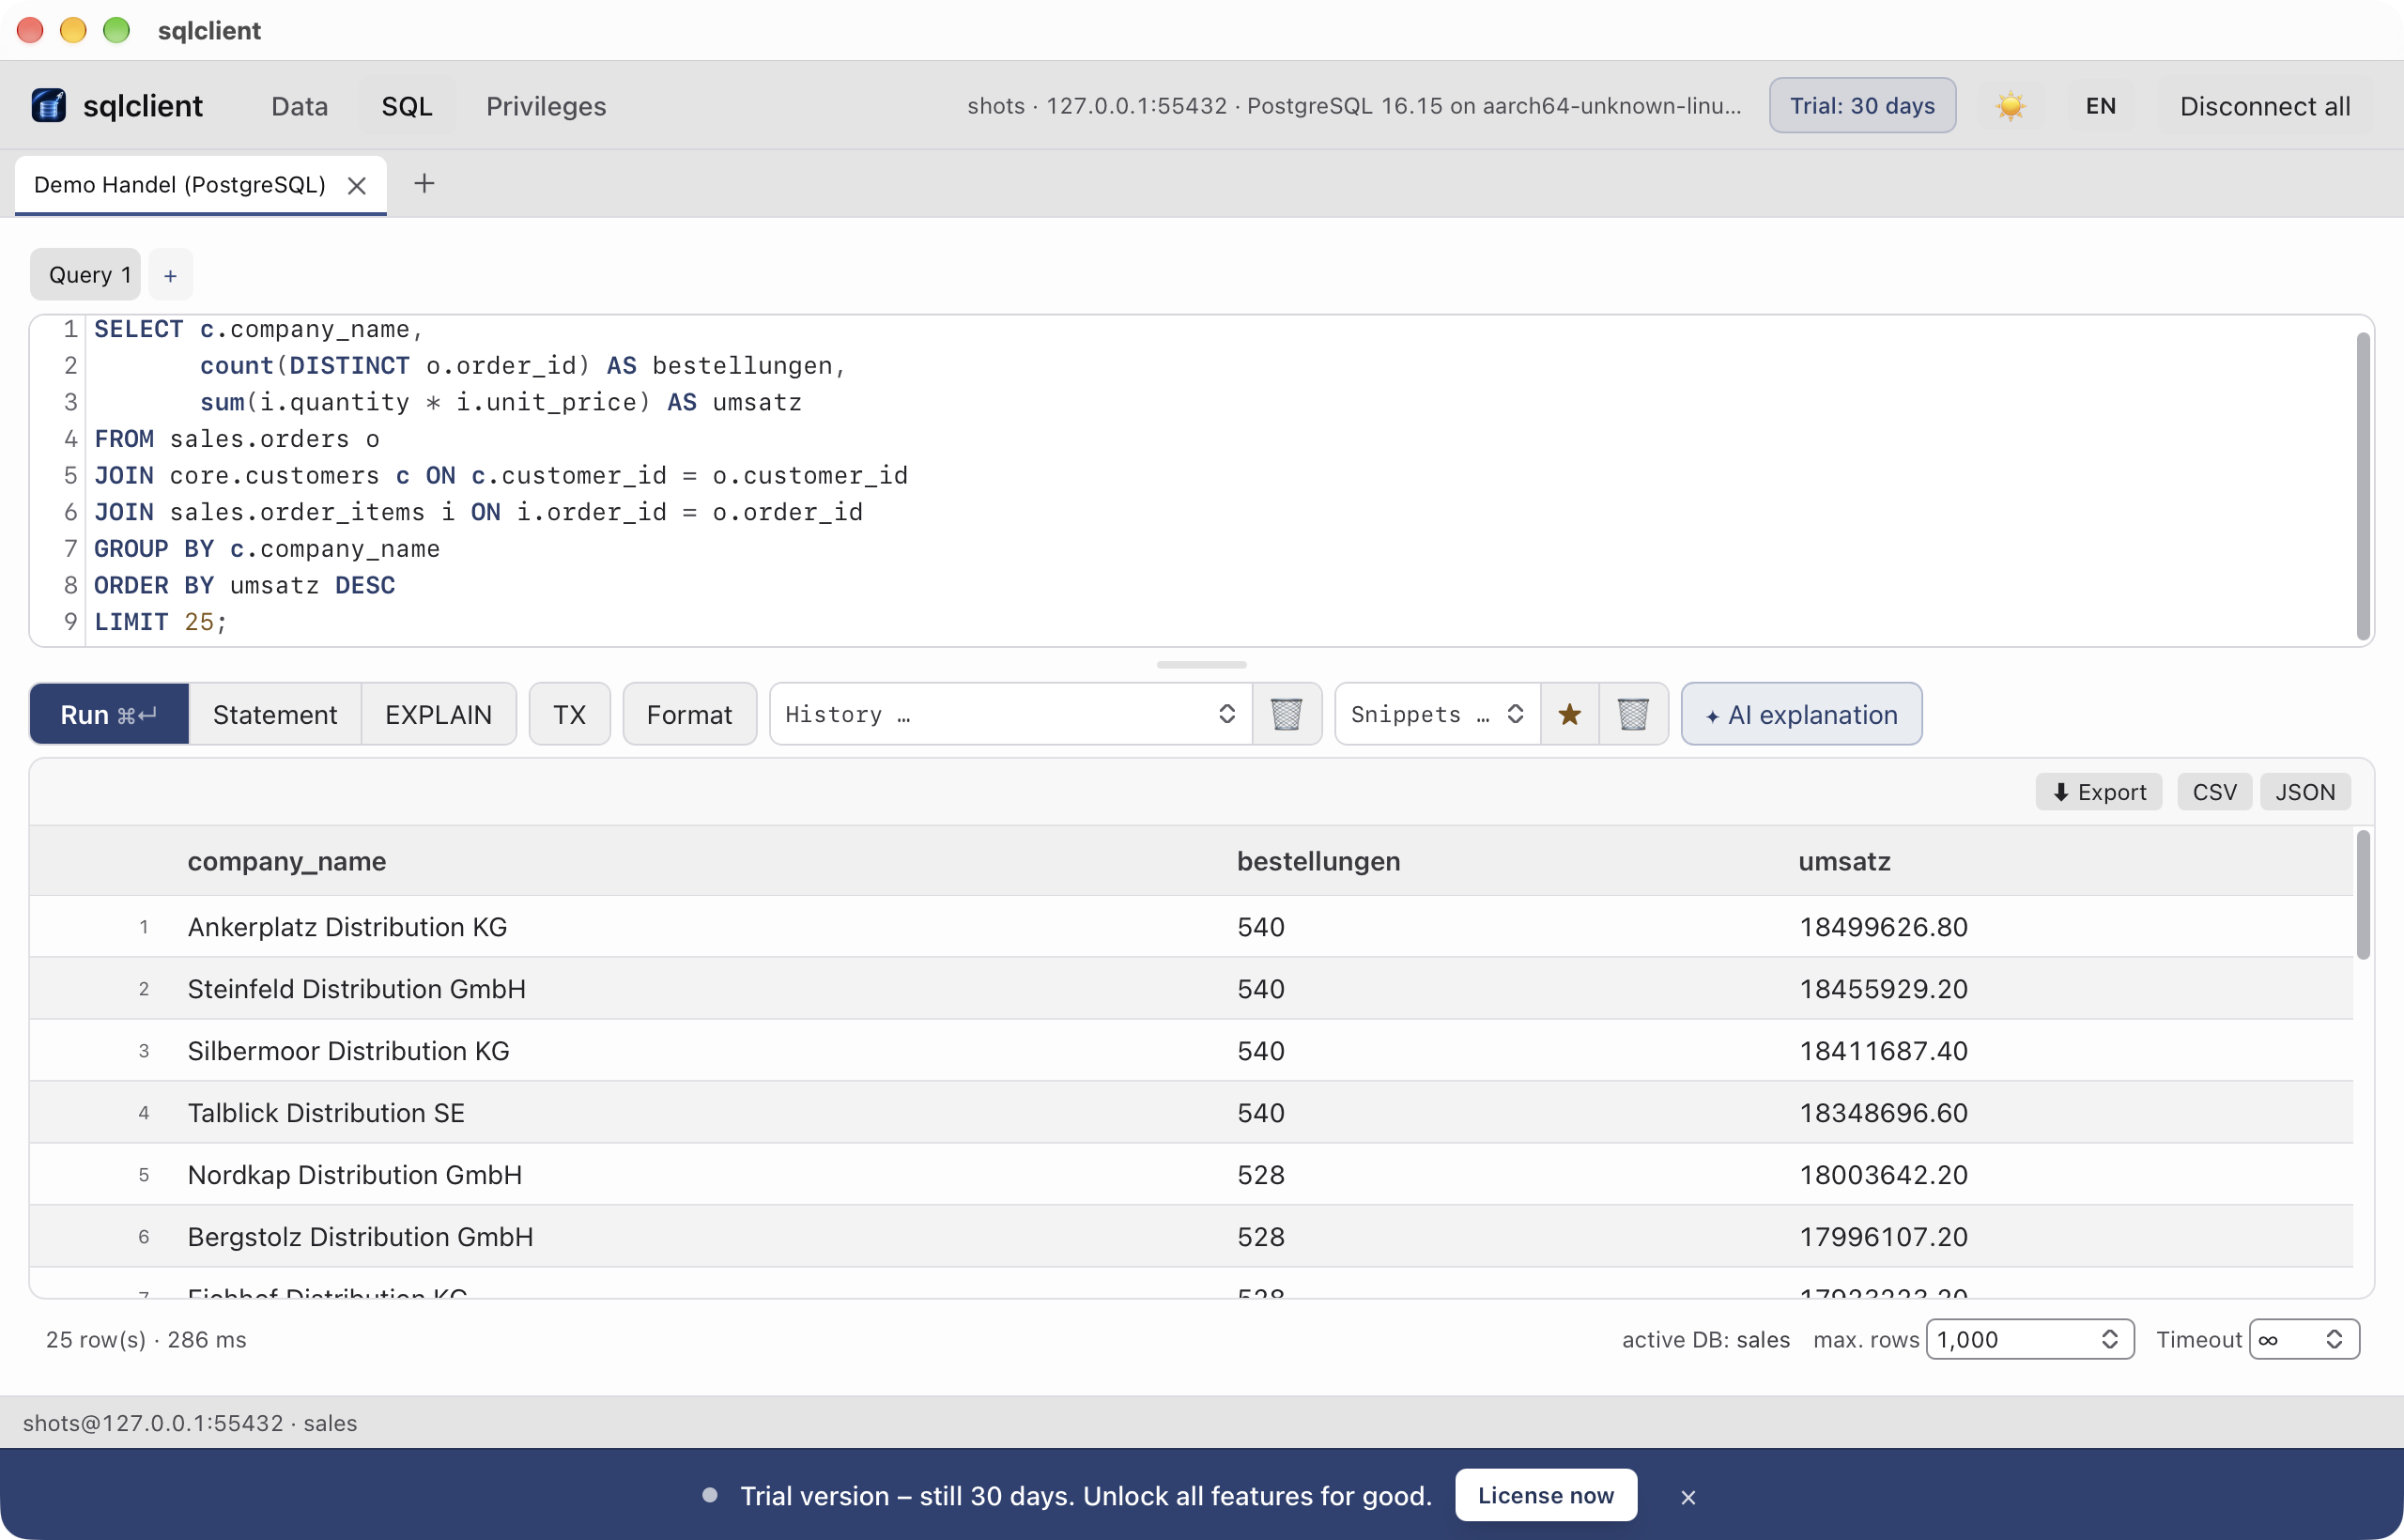Open the Snippets dropdown

pos(1437,714)
